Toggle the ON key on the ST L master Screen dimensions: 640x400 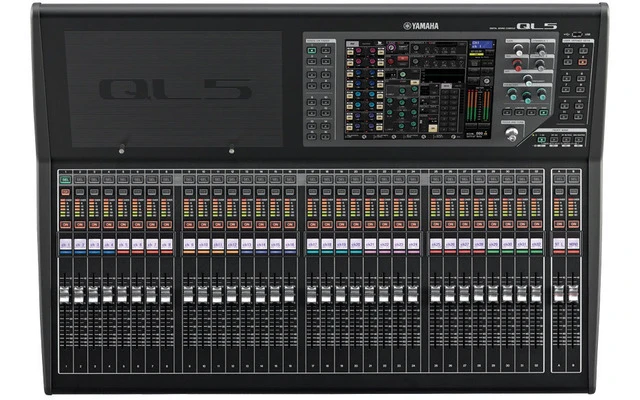point(559,225)
